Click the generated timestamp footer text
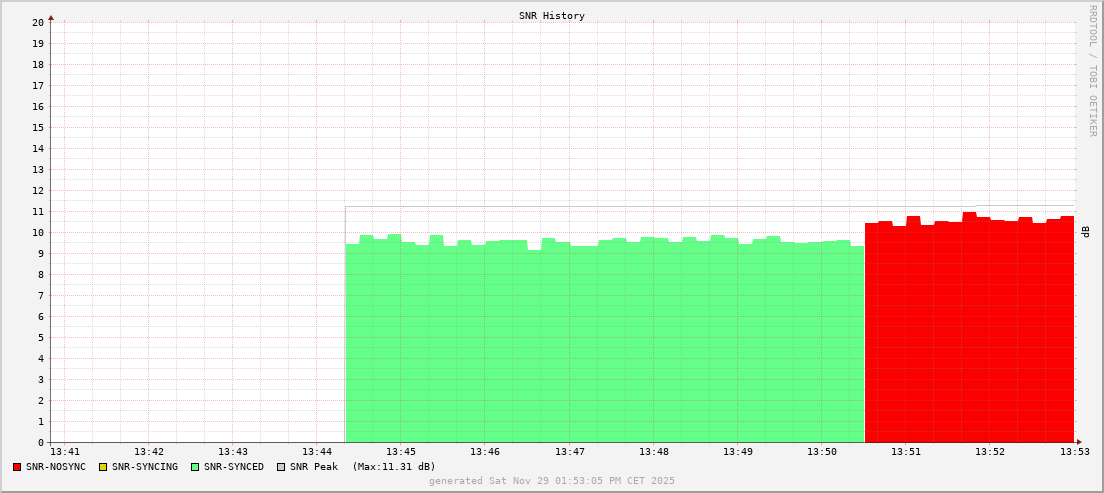The height and width of the screenshot is (493, 1104). tap(551, 481)
